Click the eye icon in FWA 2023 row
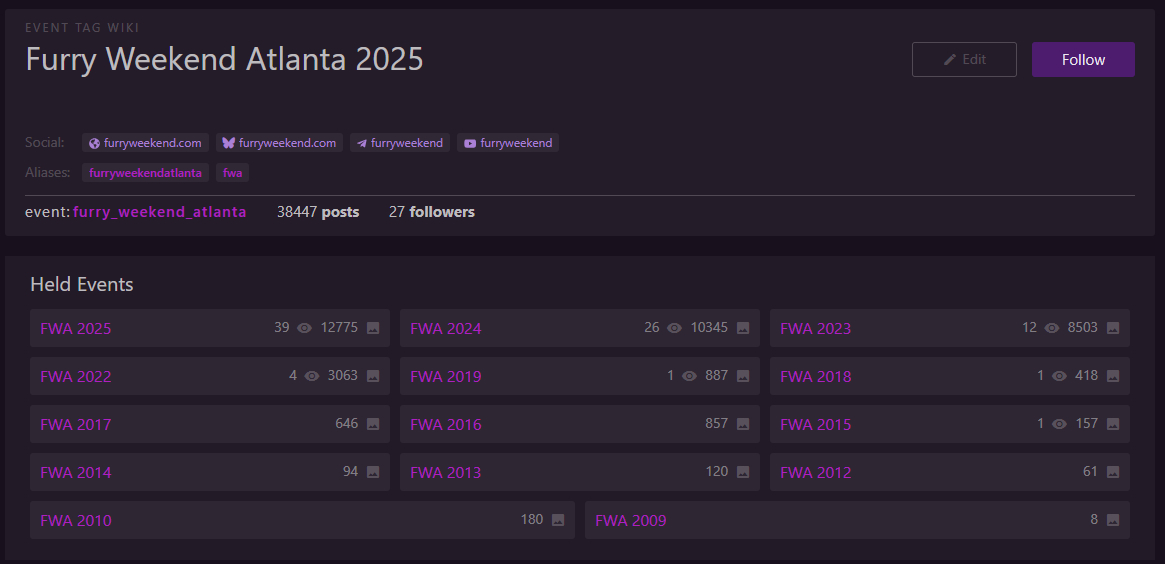 [1052, 328]
